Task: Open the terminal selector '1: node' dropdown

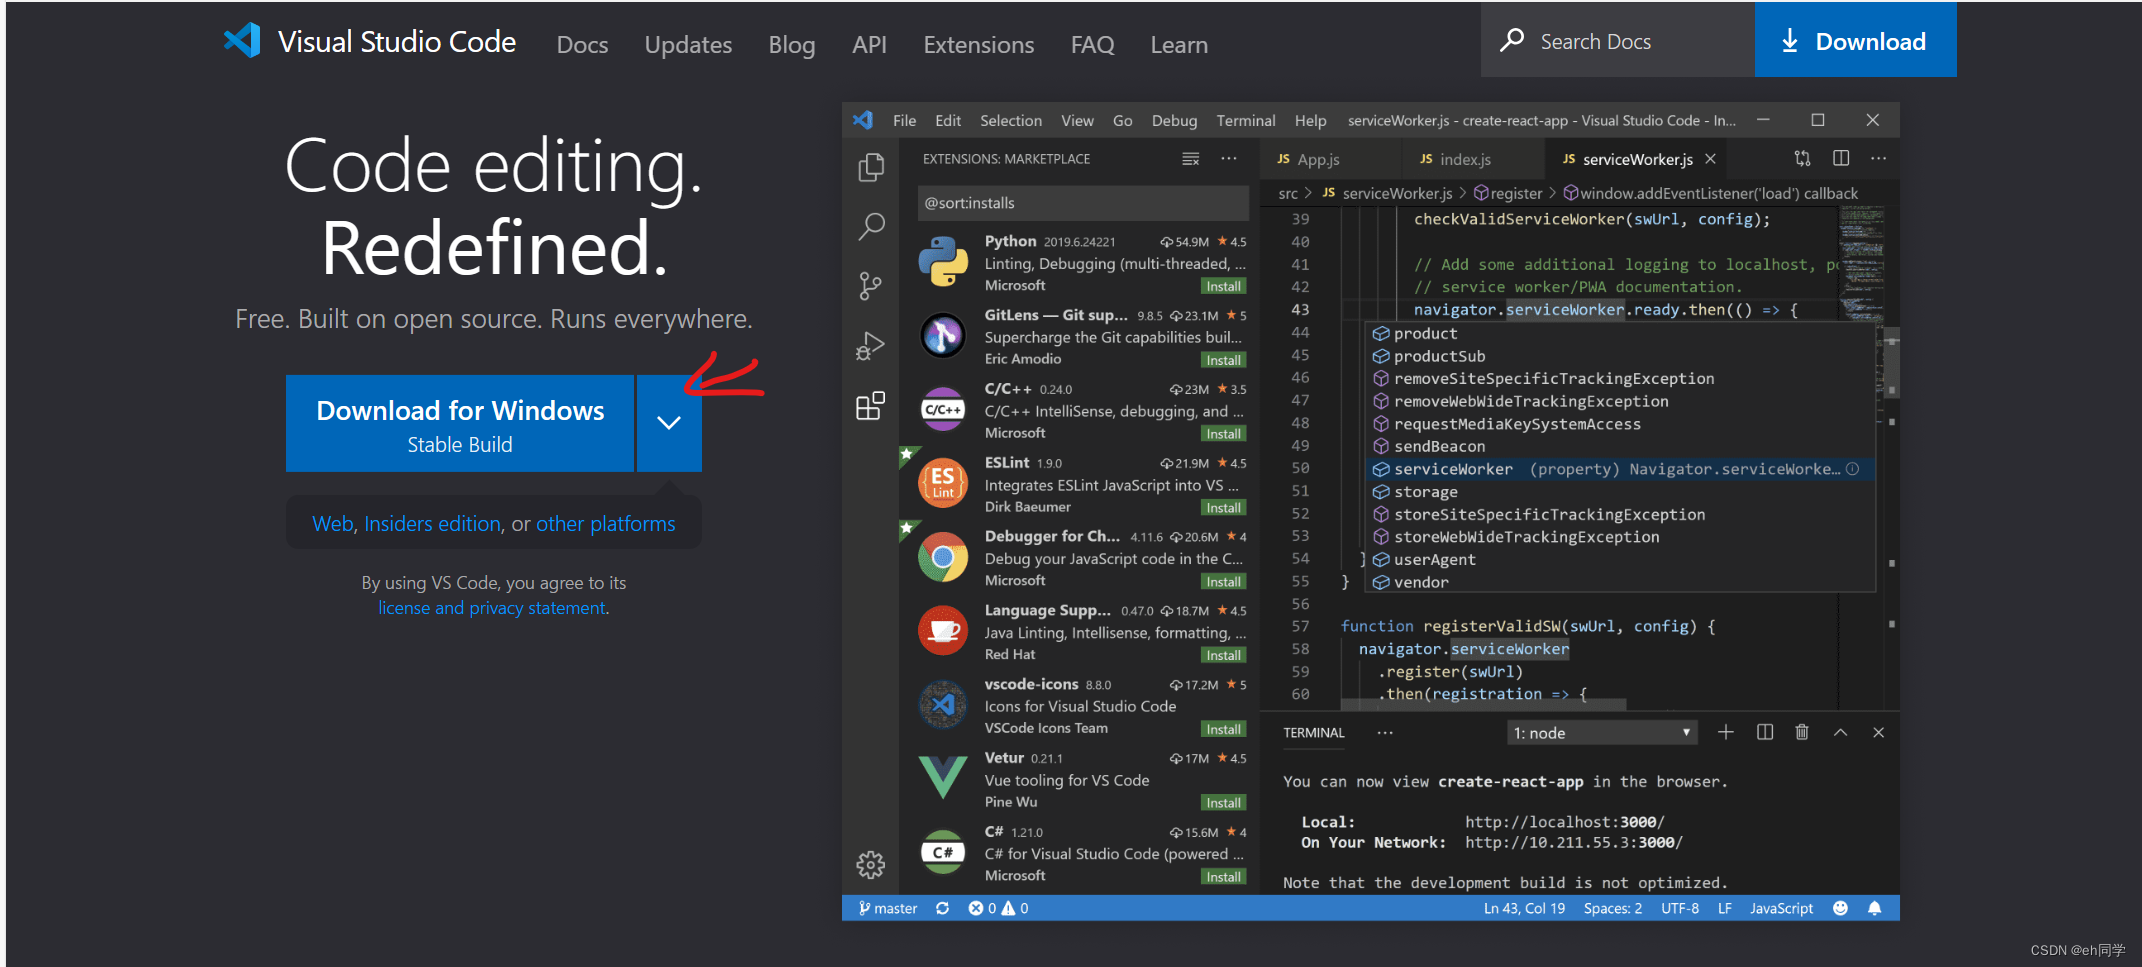Action: click(1603, 733)
